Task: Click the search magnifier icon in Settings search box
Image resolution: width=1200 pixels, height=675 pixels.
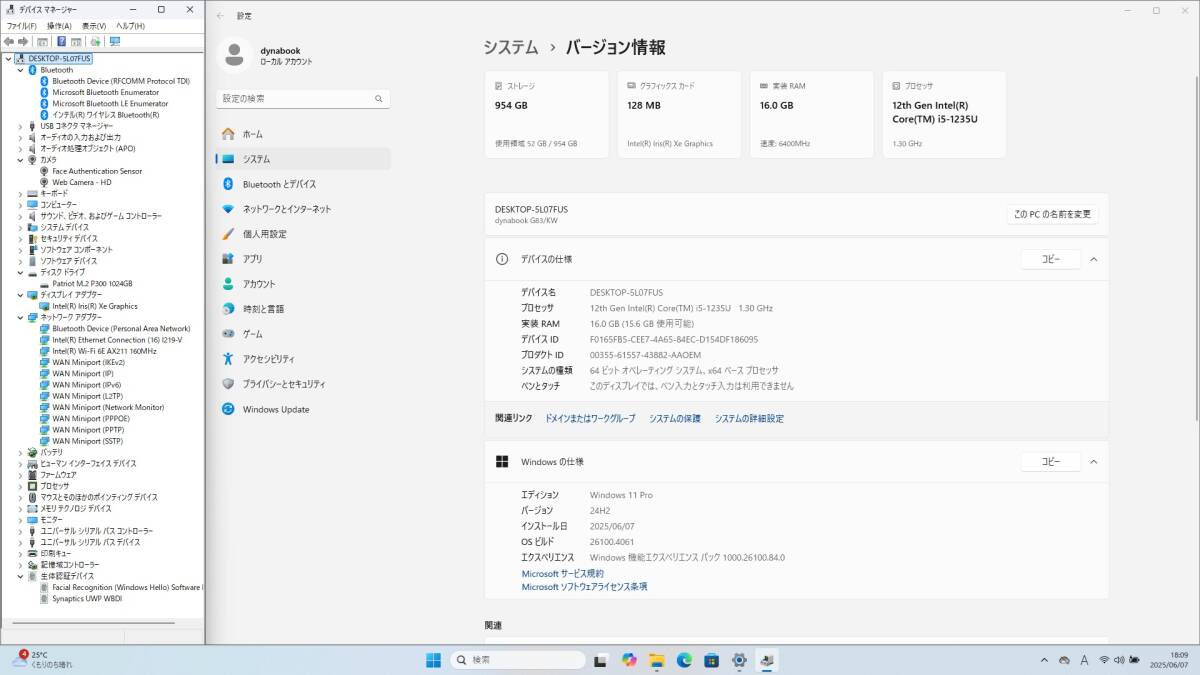Action: pos(379,99)
